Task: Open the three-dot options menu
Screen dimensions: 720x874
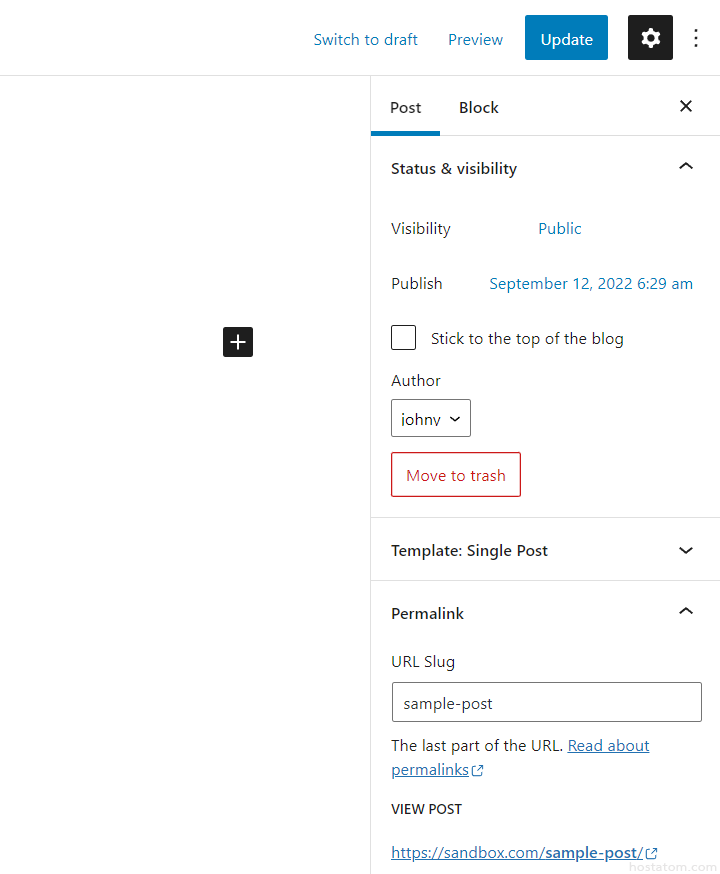Action: point(696,38)
